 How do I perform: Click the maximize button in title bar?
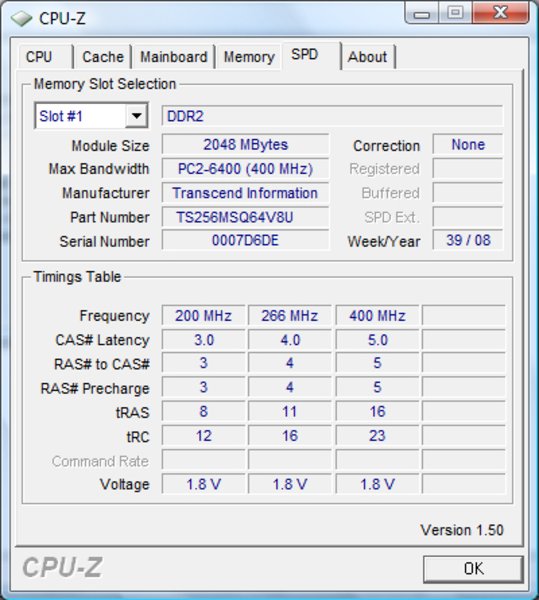pyautogui.click(x=455, y=13)
